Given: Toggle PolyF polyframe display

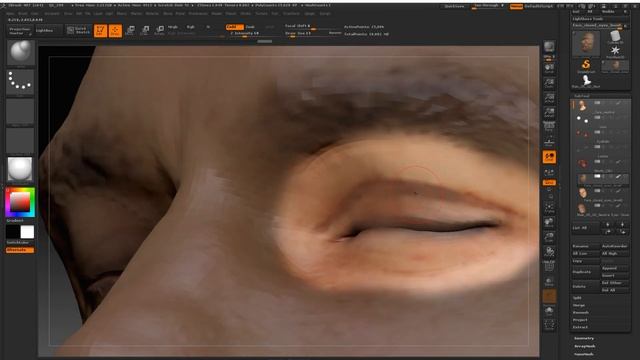Looking at the screenshot, I should click(x=549, y=266).
